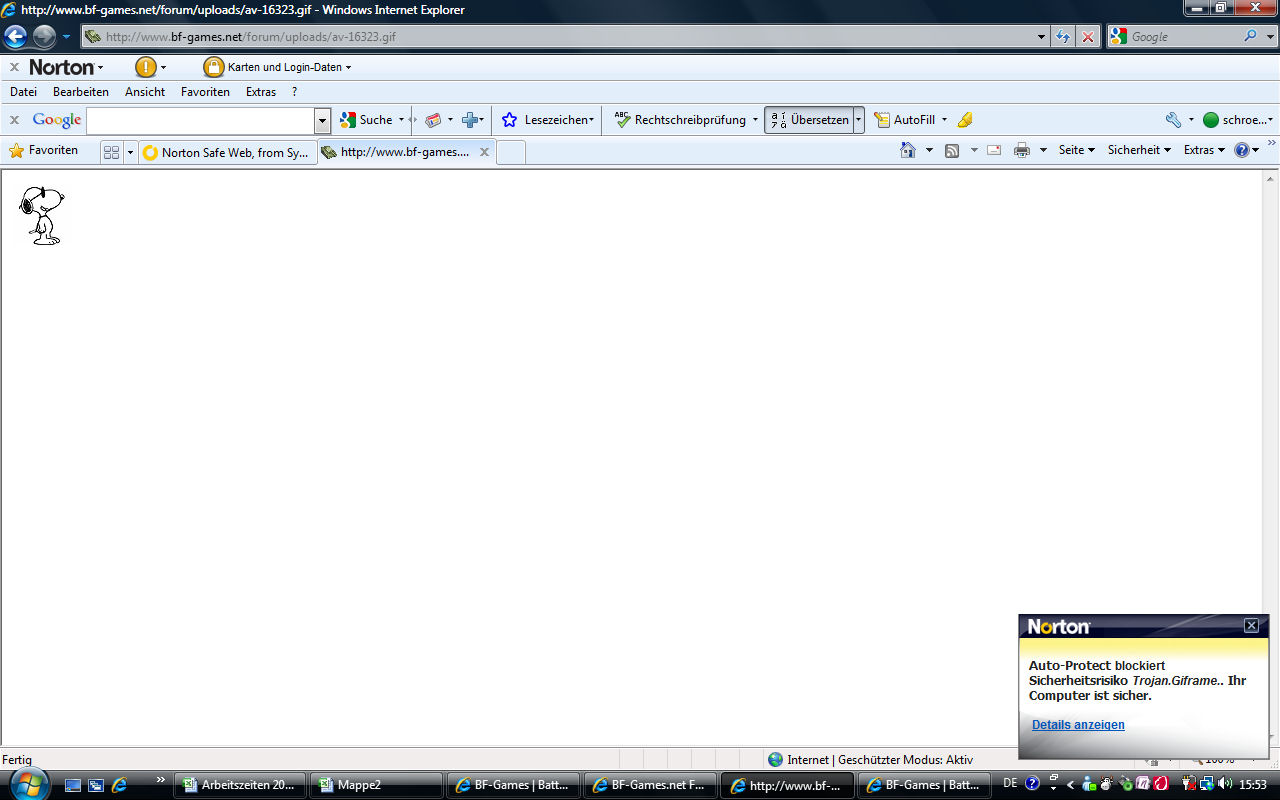Open the Datei menu
1280x800 pixels.
pos(23,92)
